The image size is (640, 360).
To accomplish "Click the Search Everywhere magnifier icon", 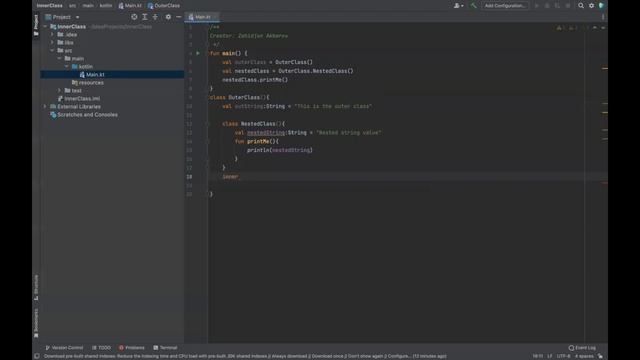I will [x=581, y=6].
